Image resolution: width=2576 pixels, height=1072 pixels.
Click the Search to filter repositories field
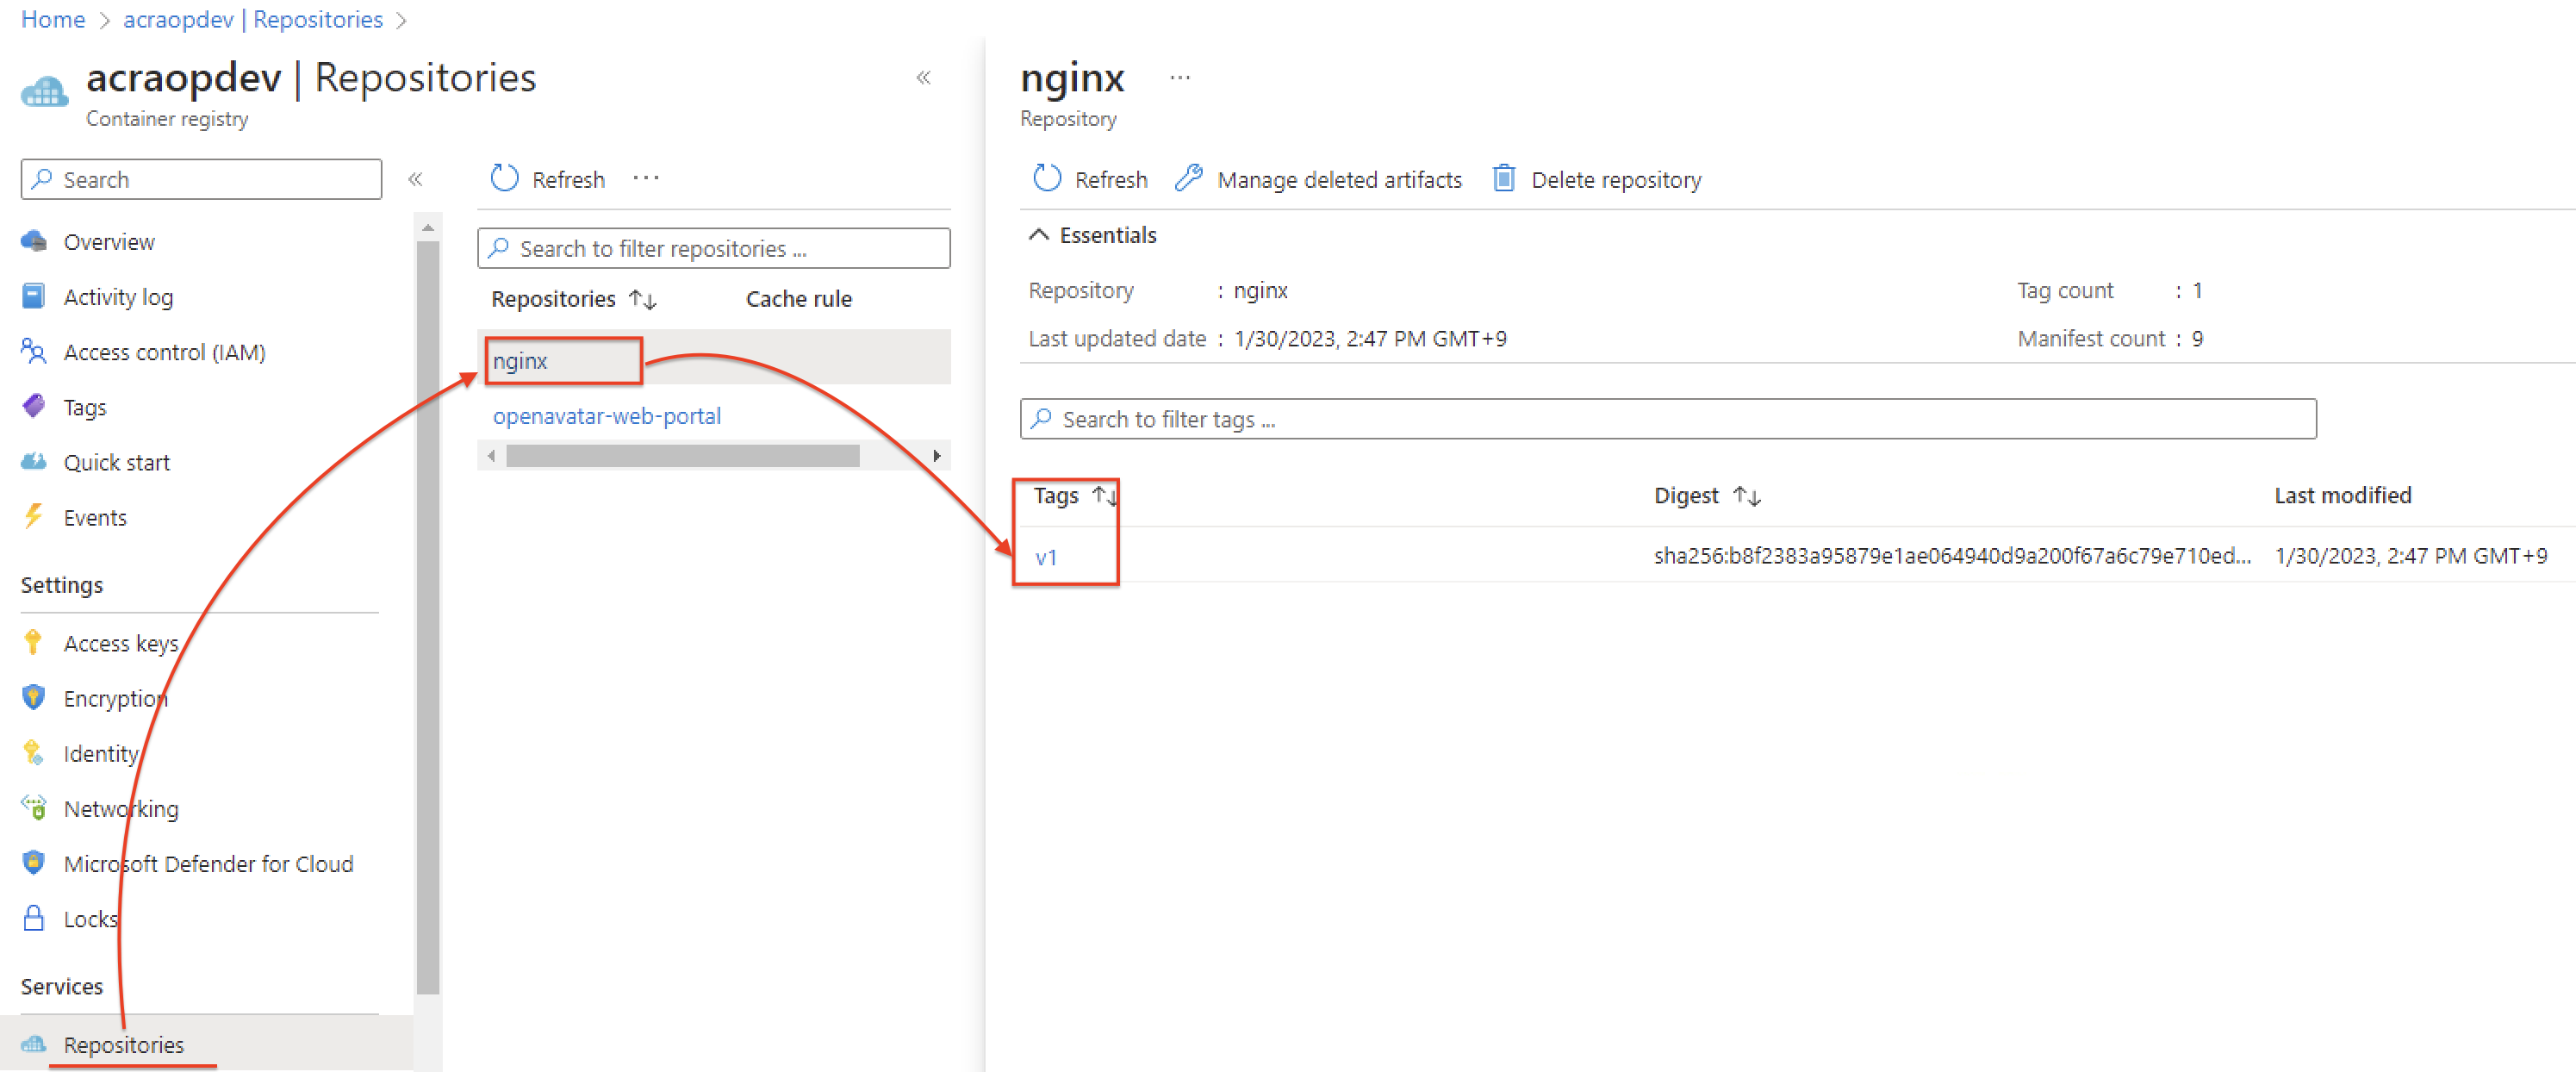pos(714,248)
